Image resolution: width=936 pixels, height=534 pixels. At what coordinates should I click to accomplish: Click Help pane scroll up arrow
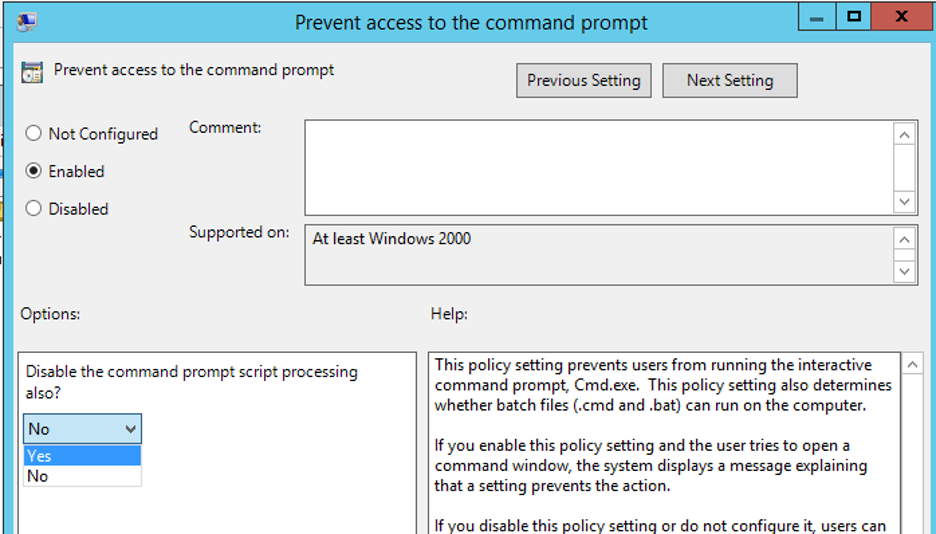(913, 364)
